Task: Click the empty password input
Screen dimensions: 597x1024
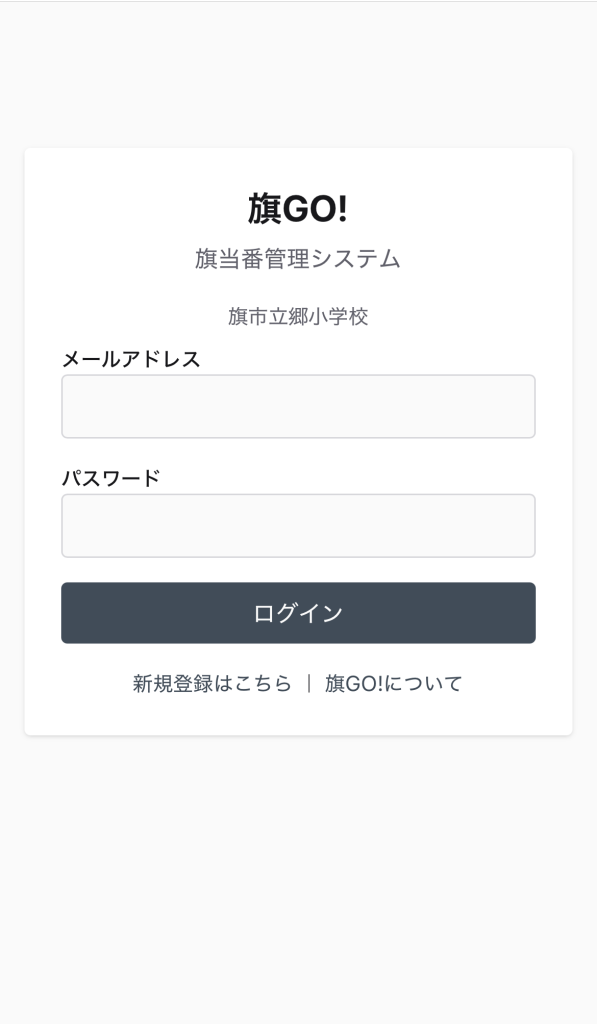Action: click(298, 525)
